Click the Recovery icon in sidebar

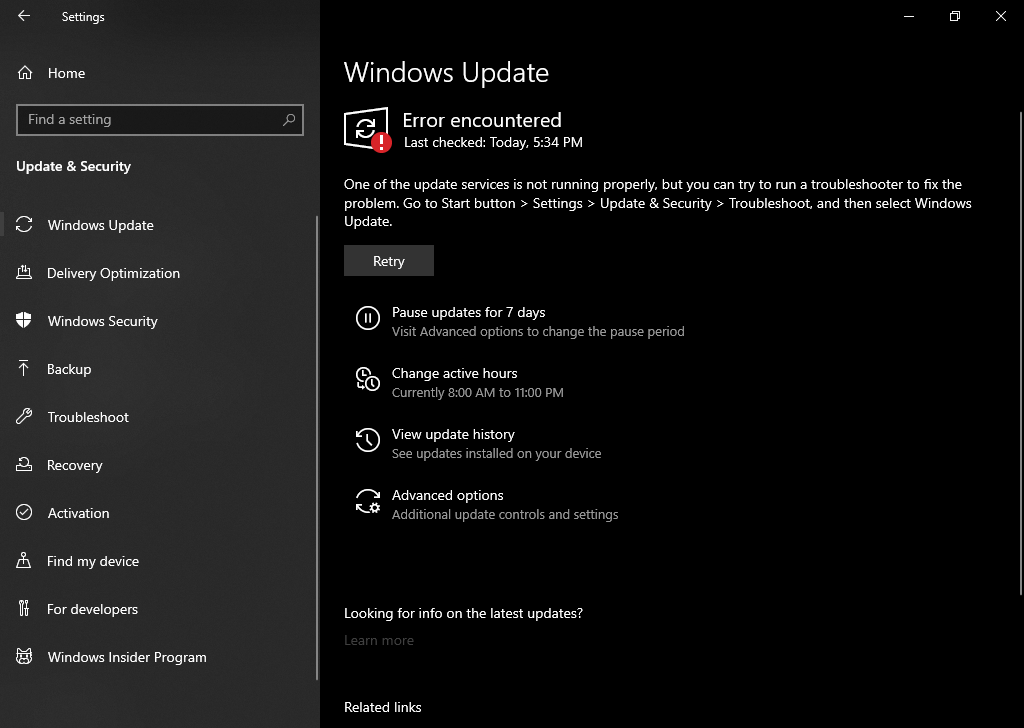pyautogui.click(x=24, y=464)
